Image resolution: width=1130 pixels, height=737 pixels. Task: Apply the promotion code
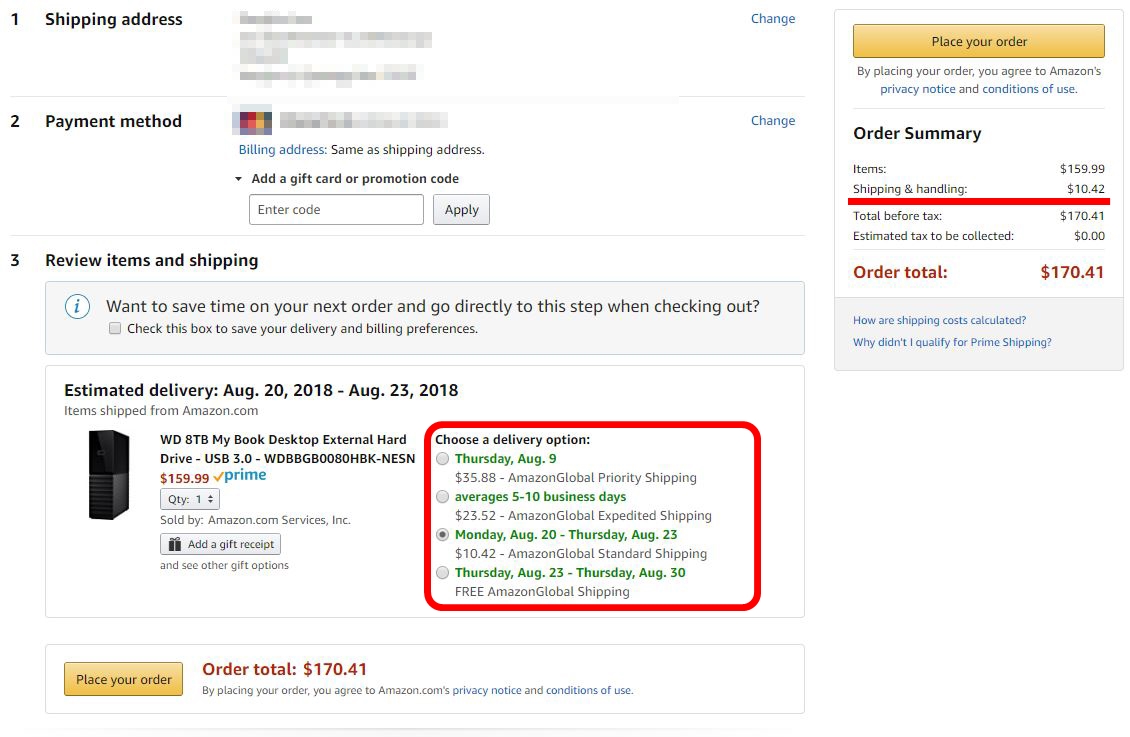461,210
